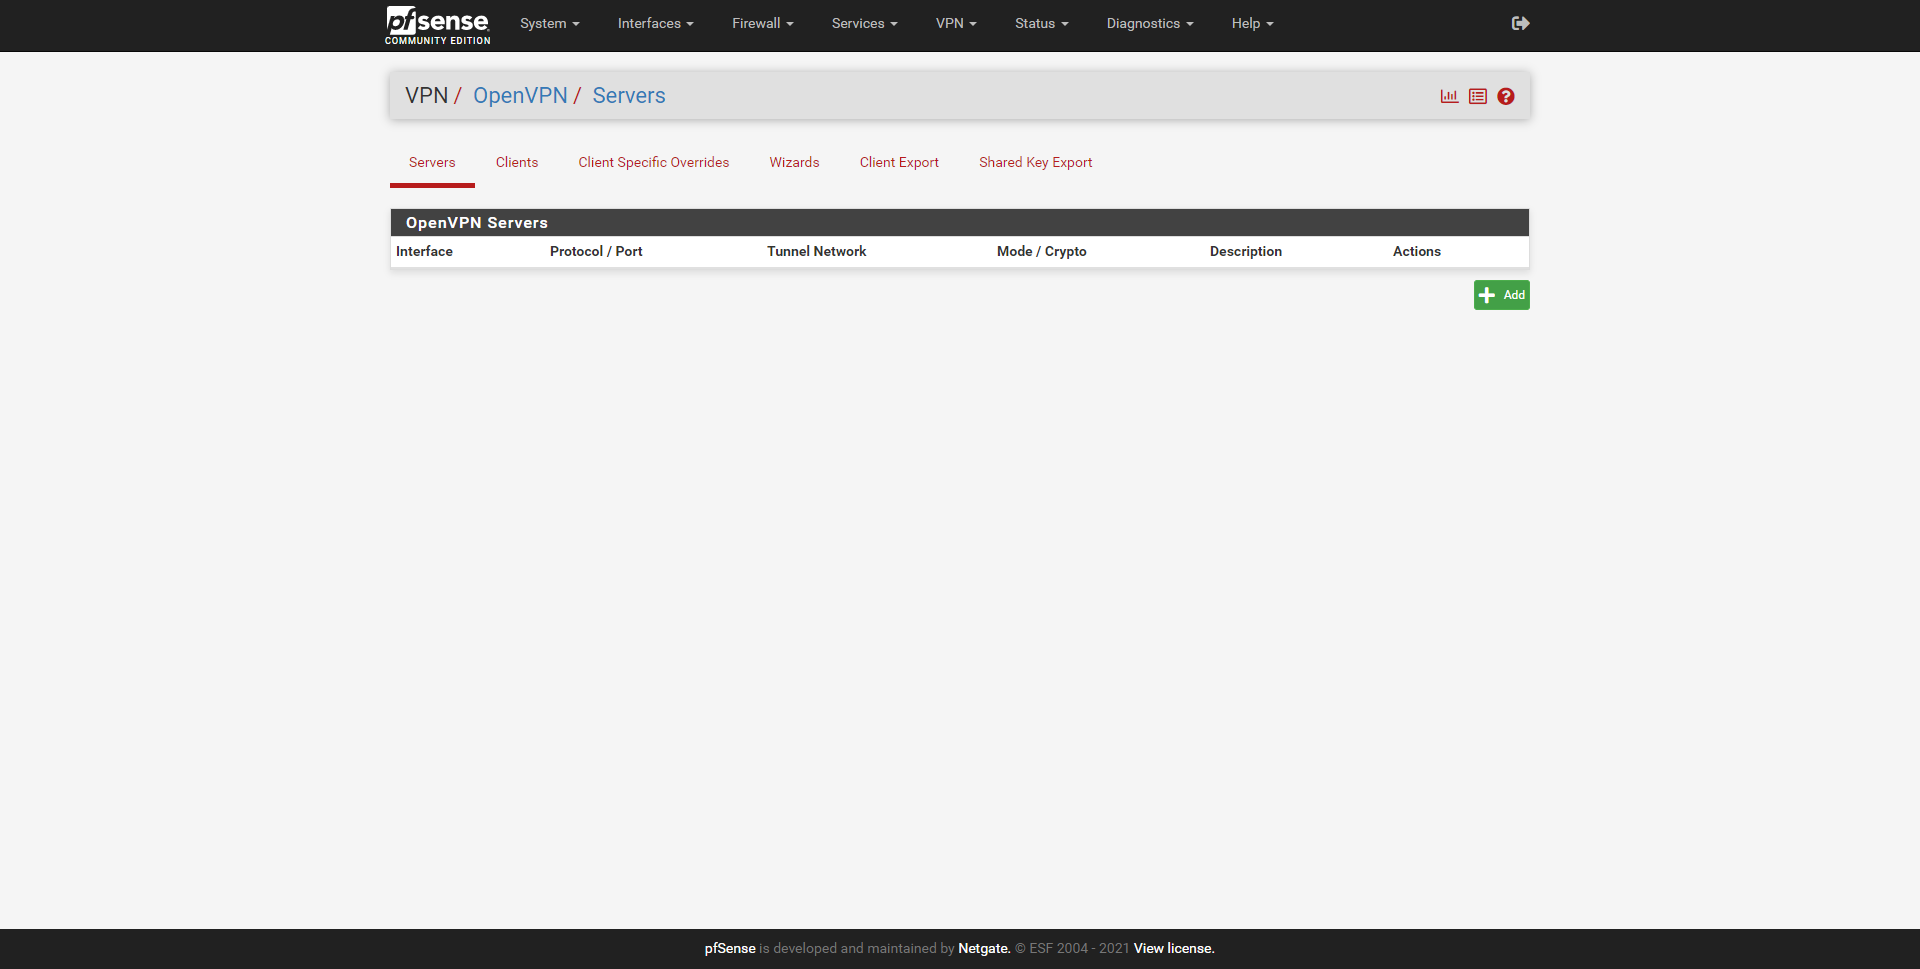Viewport: 1920px width, 969px height.
Task: Click the pfSense Community Edition logo
Action: coord(438,25)
